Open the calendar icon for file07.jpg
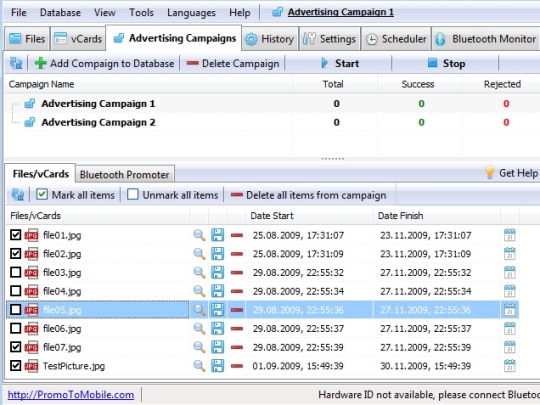The height and width of the screenshot is (405, 540). [510, 347]
